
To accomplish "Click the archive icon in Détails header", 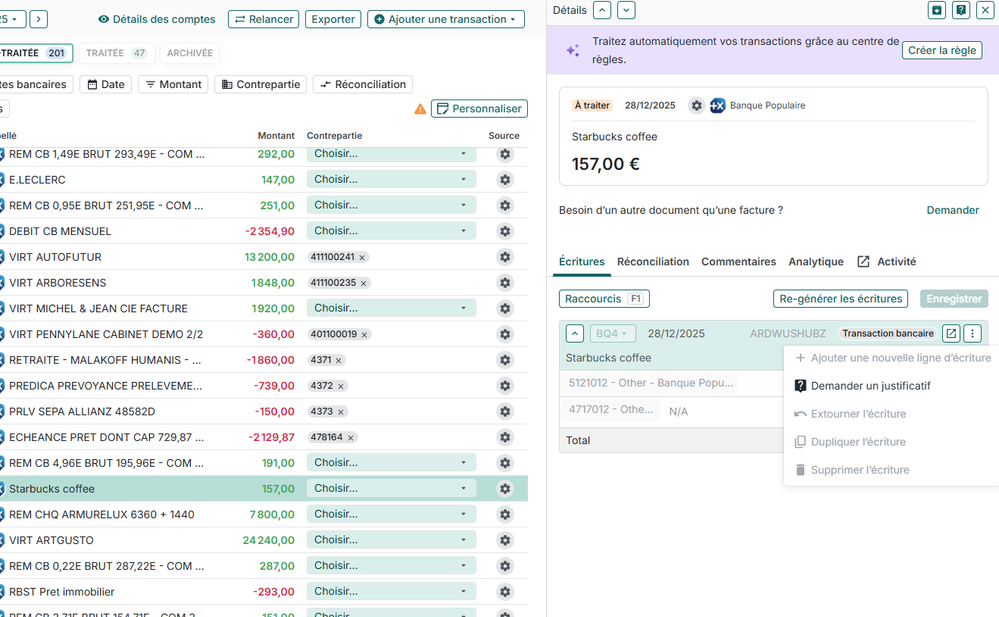I will tap(937, 10).
